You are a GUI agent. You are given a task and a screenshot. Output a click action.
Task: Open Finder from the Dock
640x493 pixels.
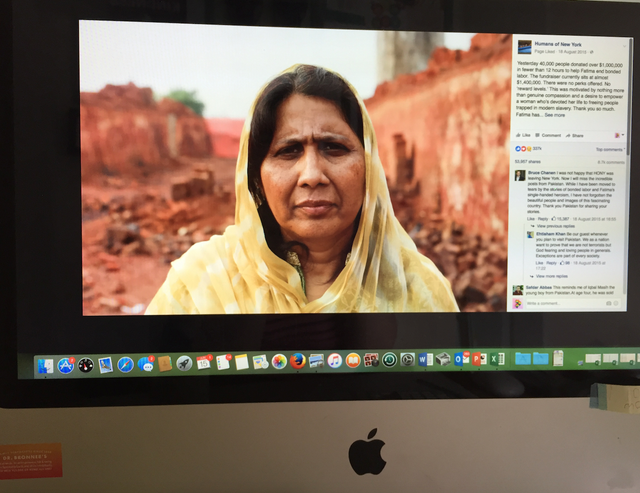click(x=46, y=366)
